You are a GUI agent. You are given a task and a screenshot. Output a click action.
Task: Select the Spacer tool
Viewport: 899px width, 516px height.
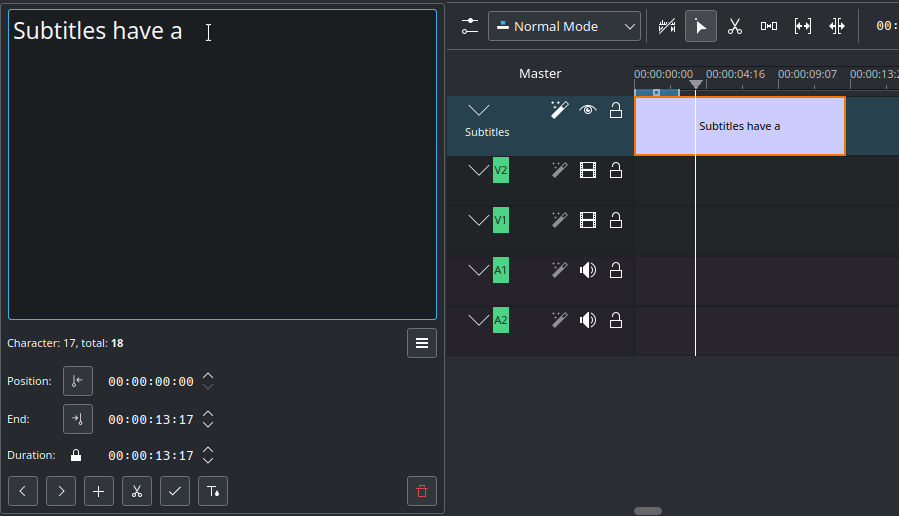(769, 27)
